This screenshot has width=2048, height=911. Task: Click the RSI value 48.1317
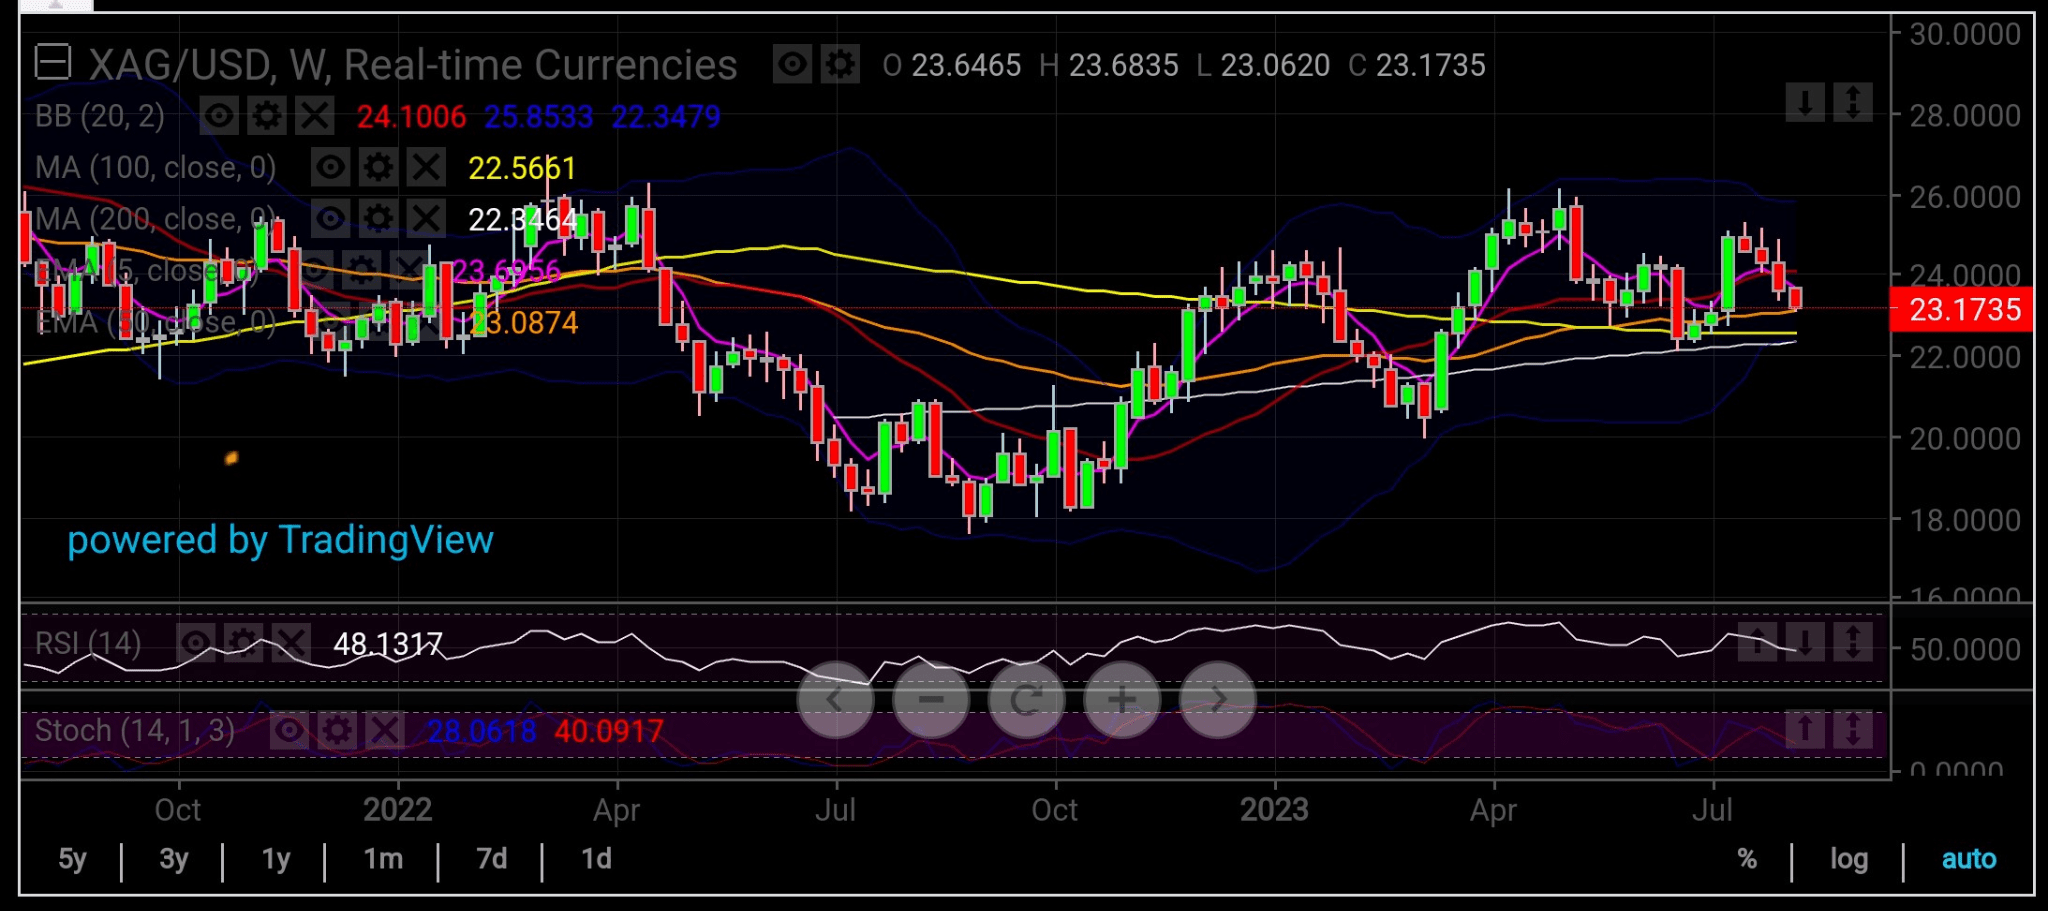point(388,644)
